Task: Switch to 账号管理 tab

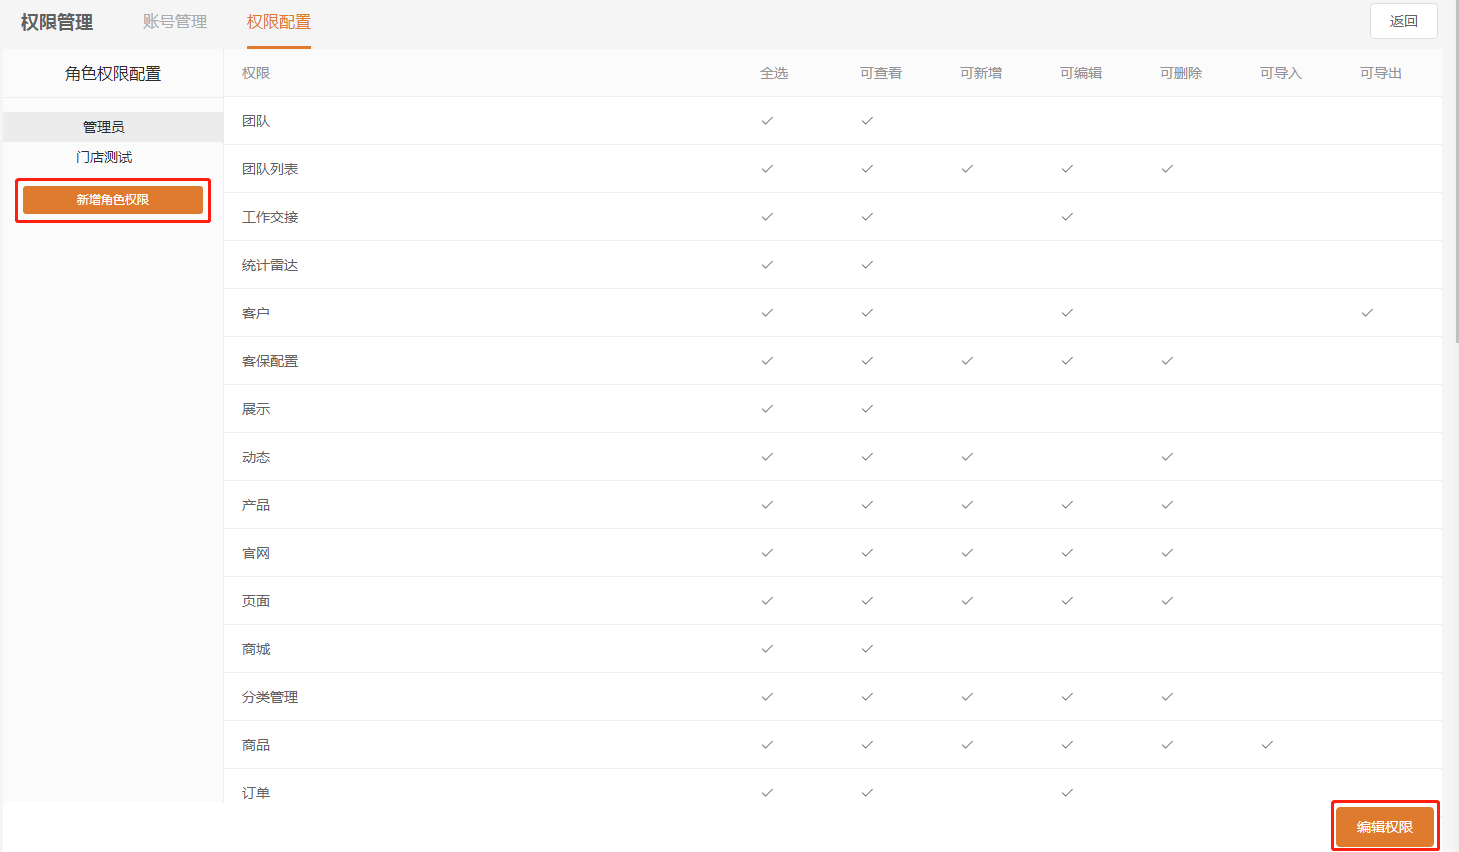Action: click(x=175, y=22)
